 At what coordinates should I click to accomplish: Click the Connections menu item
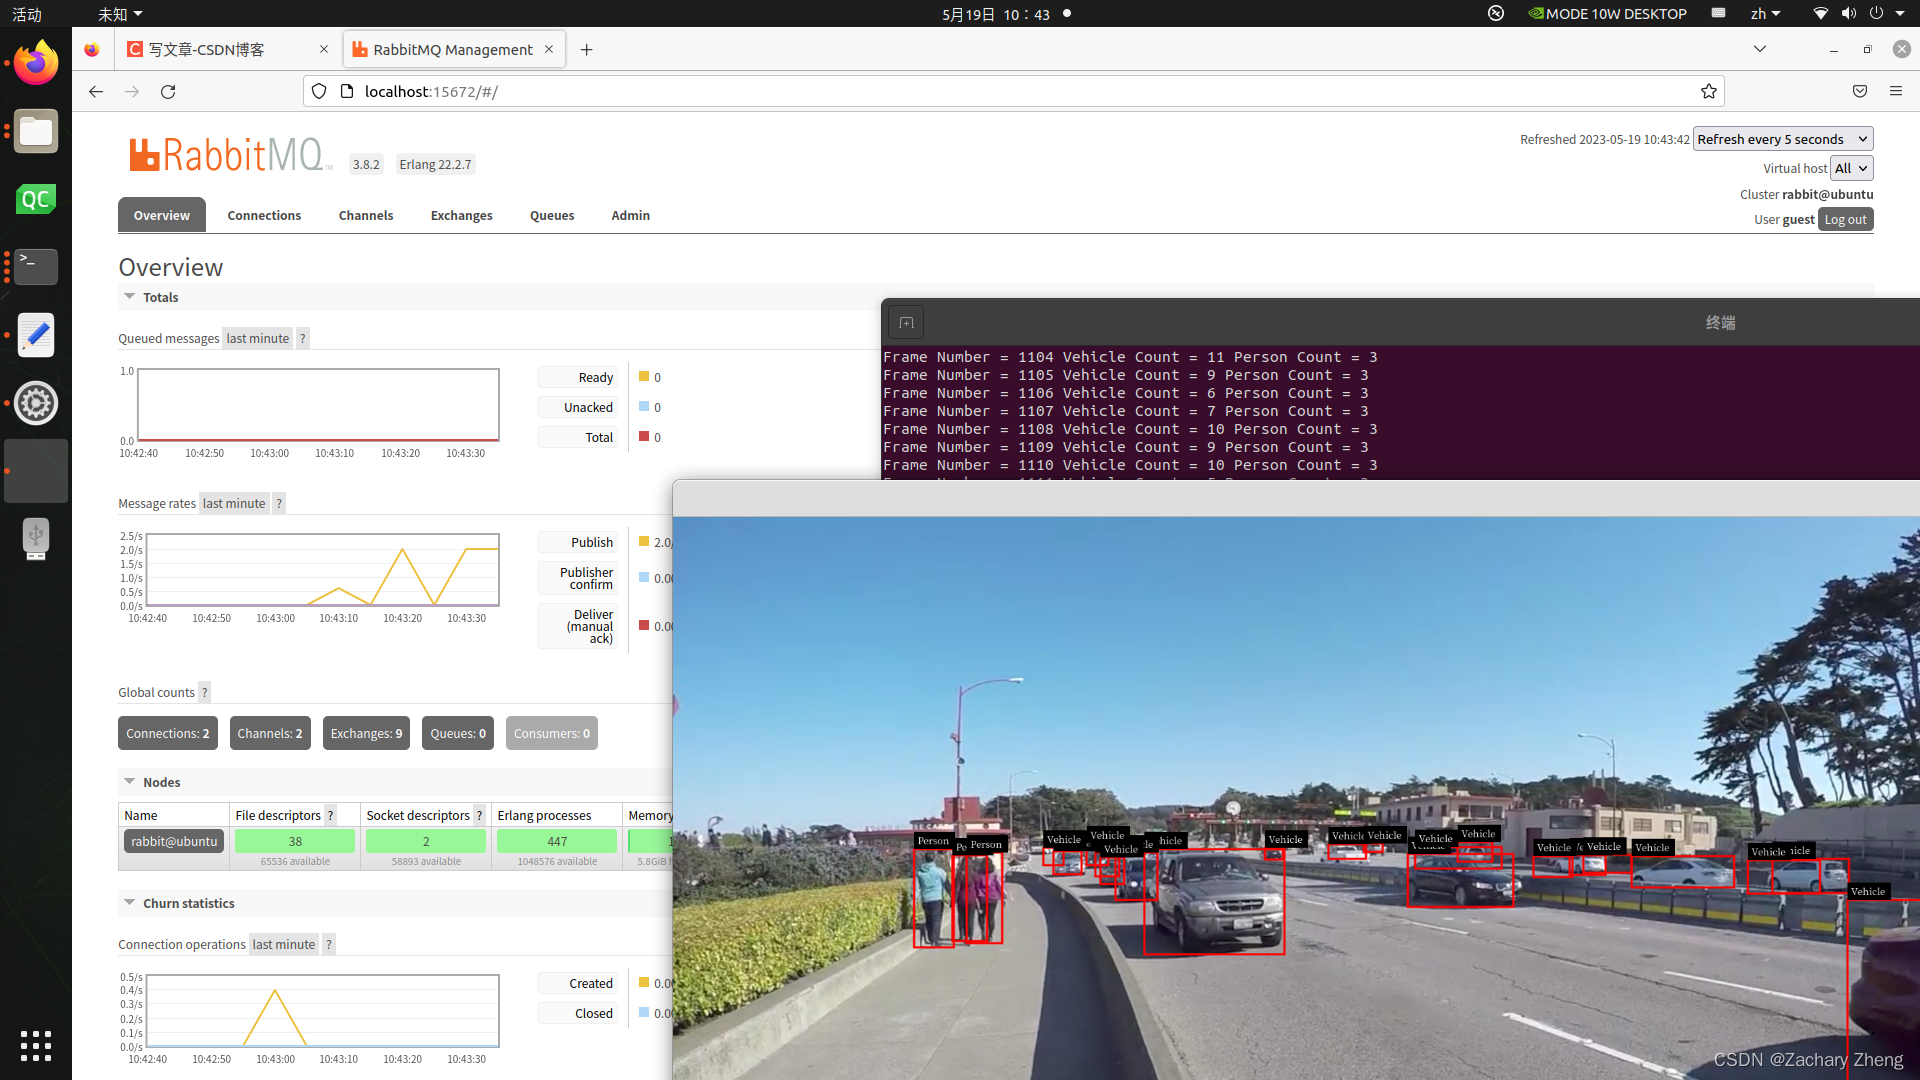tap(264, 215)
